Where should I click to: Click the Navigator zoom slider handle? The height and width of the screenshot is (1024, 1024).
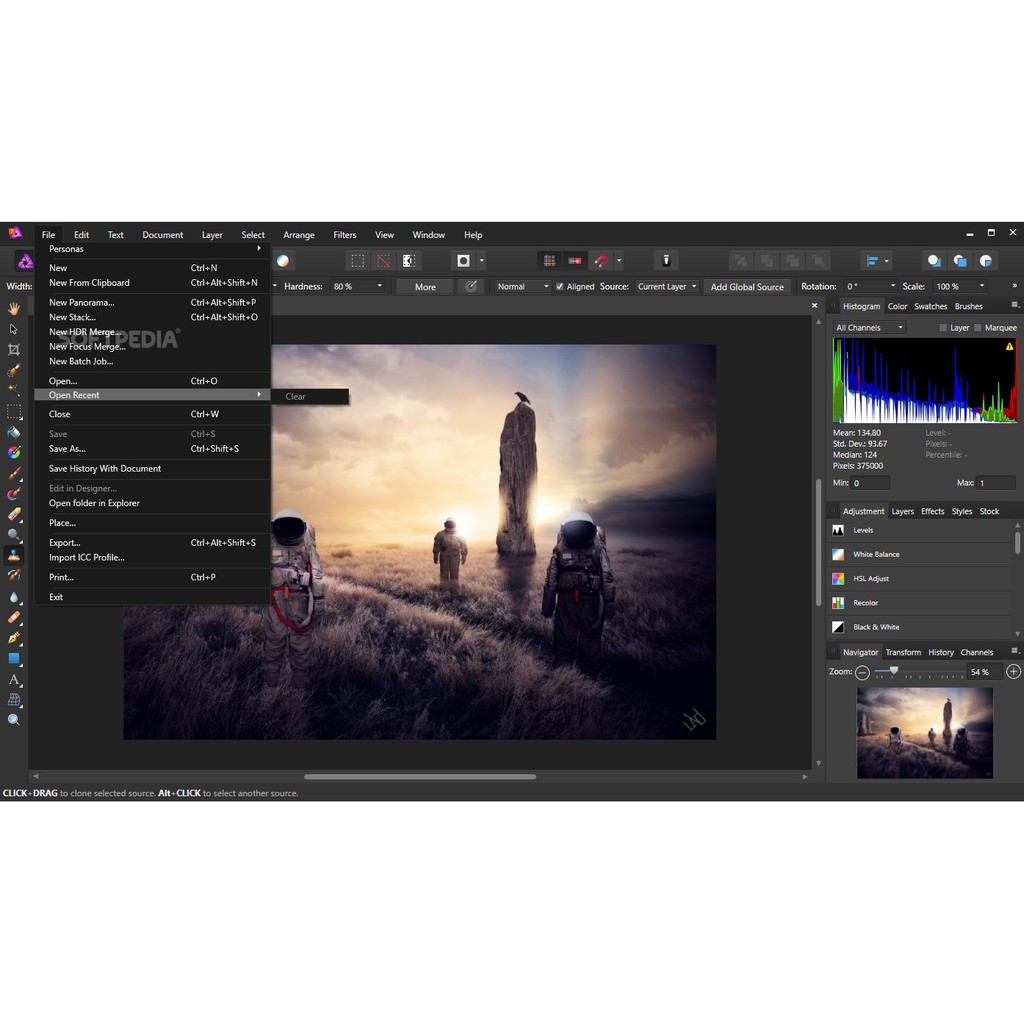[893, 671]
